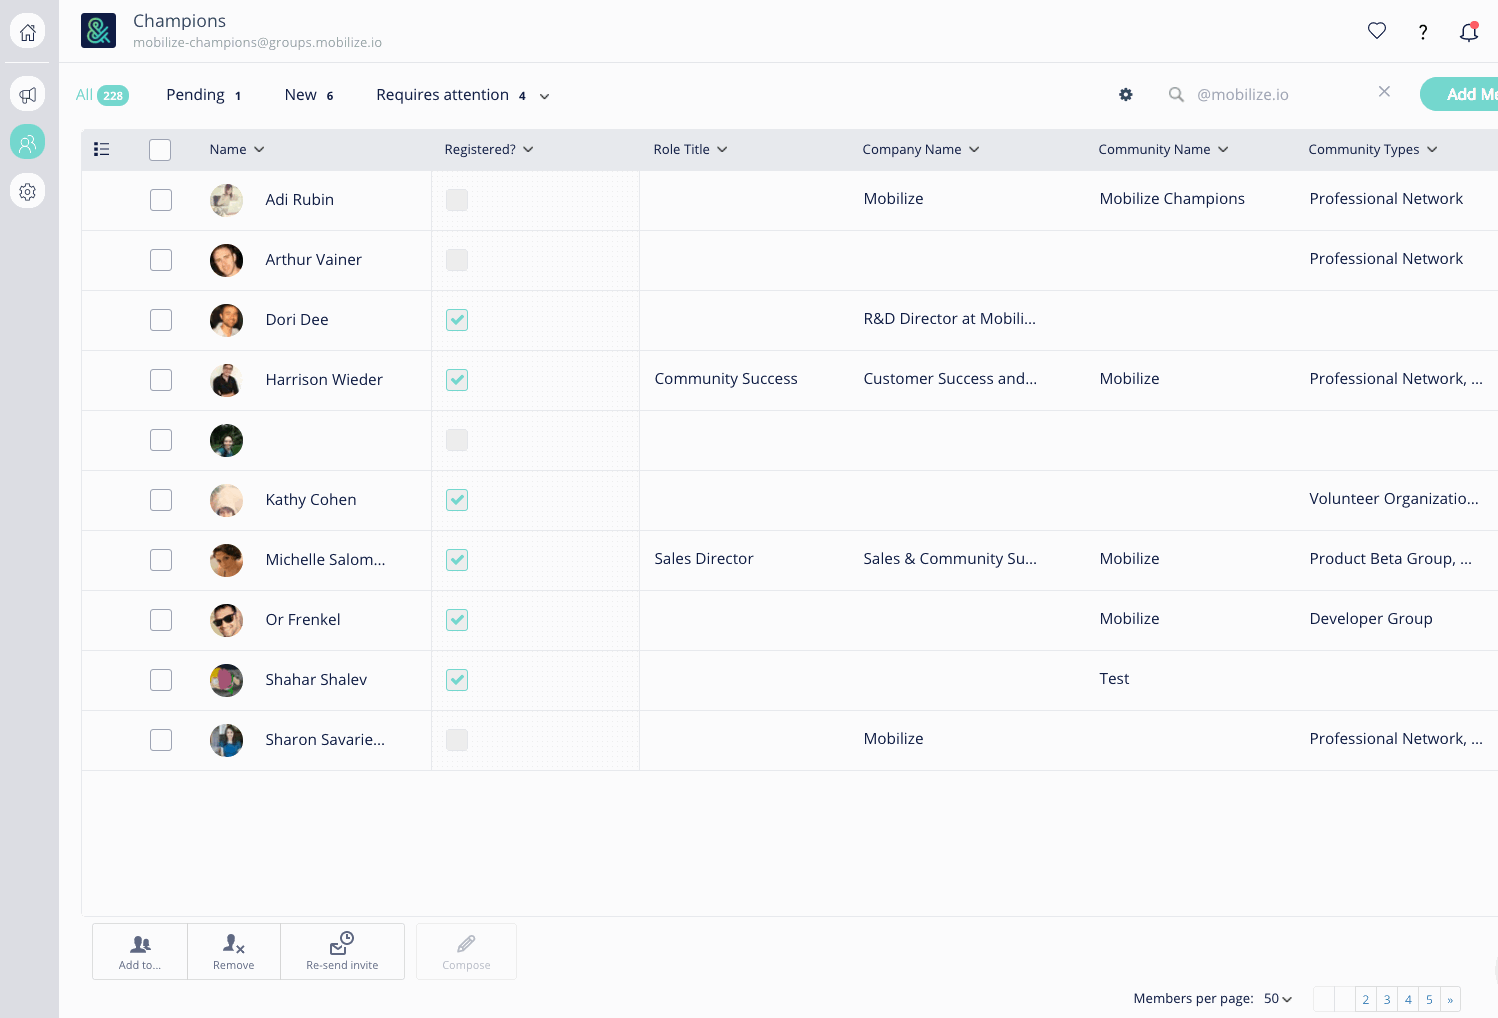Tick Michelle Salom's row checkbox
Viewport: 1498px width, 1018px height.
click(161, 560)
